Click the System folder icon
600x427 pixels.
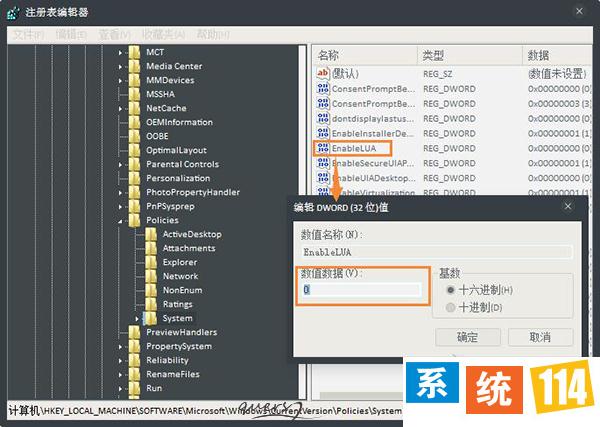click(150, 318)
